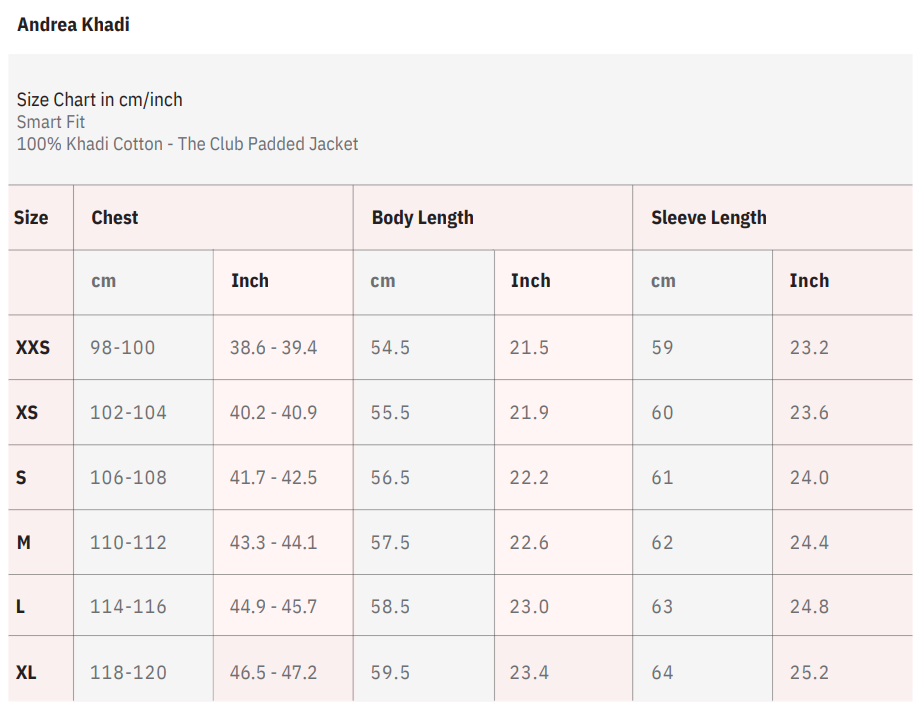This screenshot has width=924, height=714.
Task: Click chest inch value 40.2 - 40.9
Action: pyautogui.click(x=273, y=412)
